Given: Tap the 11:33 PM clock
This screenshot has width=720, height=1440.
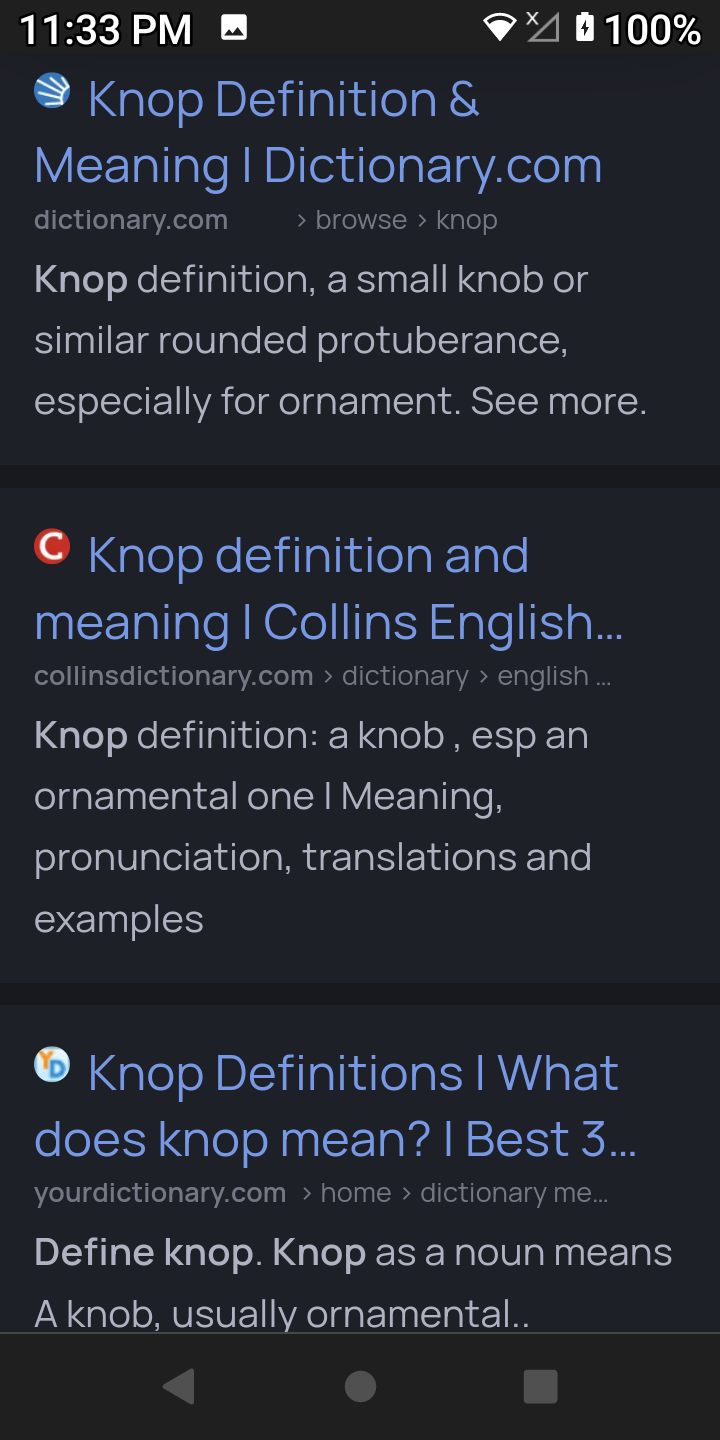Looking at the screenshot, I should (105, 30).
